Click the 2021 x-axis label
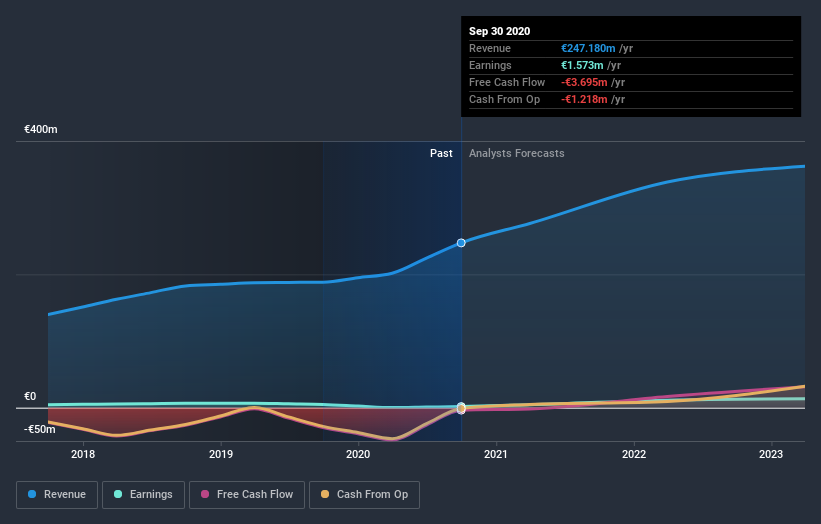 [496, 454]
